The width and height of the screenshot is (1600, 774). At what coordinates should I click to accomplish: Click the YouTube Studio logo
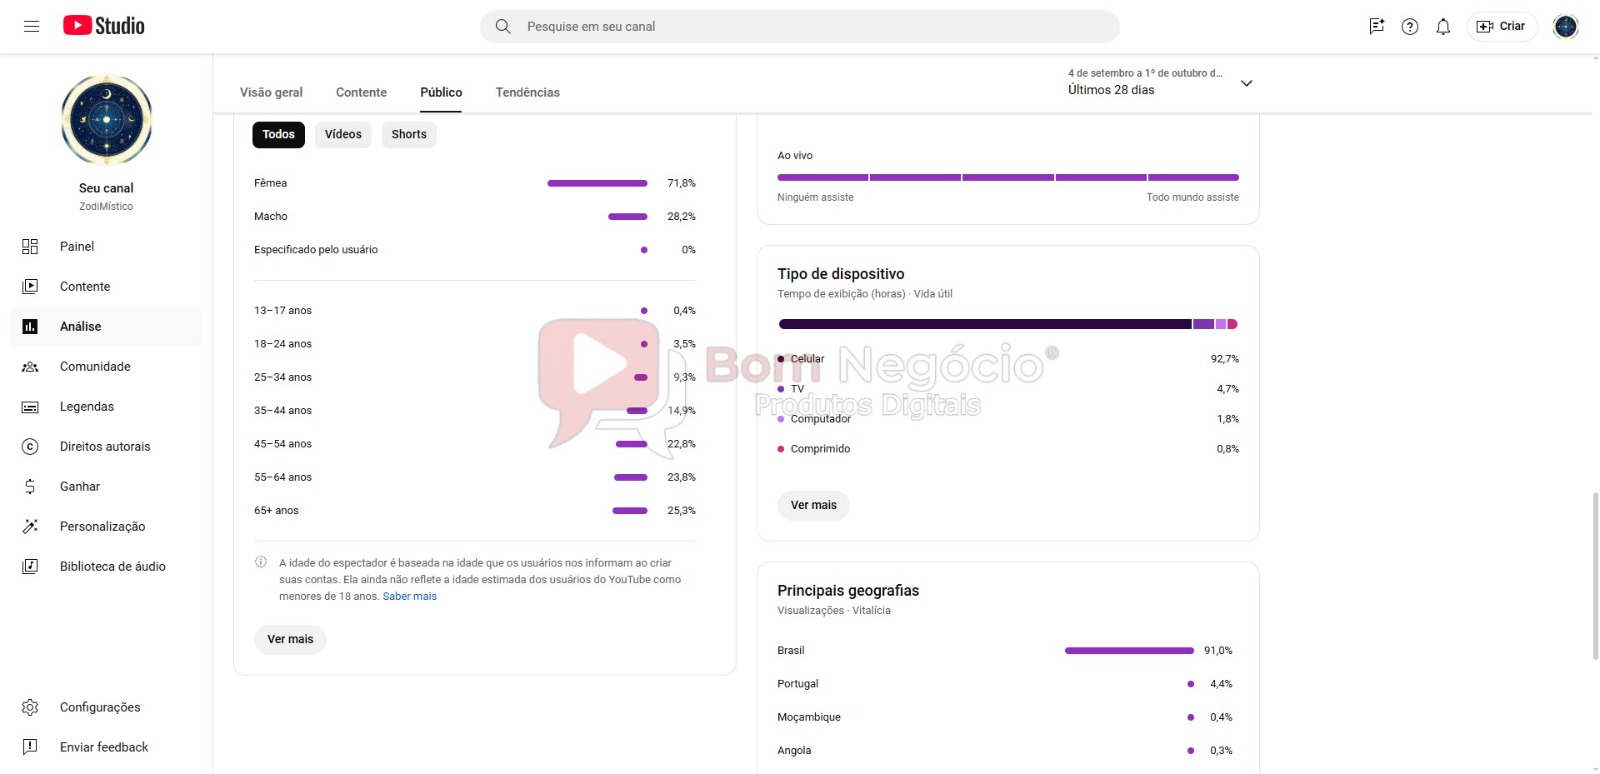(x=104, y=26)
